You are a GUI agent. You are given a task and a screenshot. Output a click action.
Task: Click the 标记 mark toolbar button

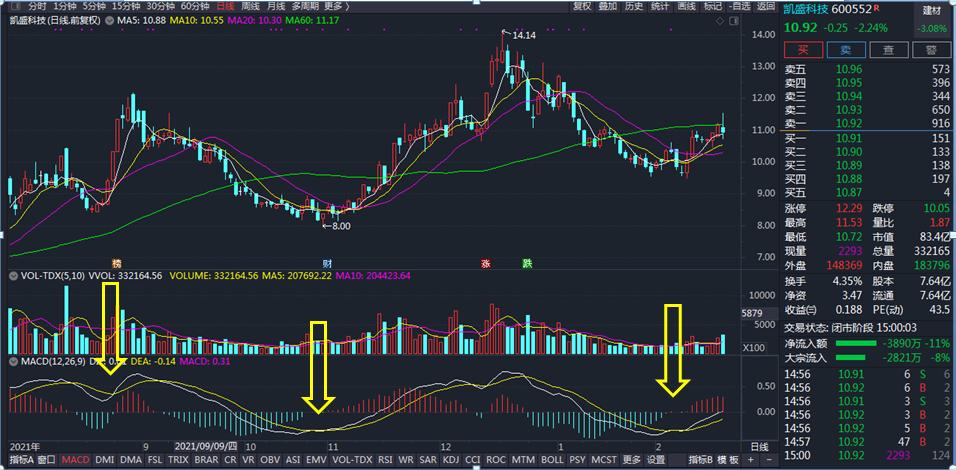click(x=713, y=6)
